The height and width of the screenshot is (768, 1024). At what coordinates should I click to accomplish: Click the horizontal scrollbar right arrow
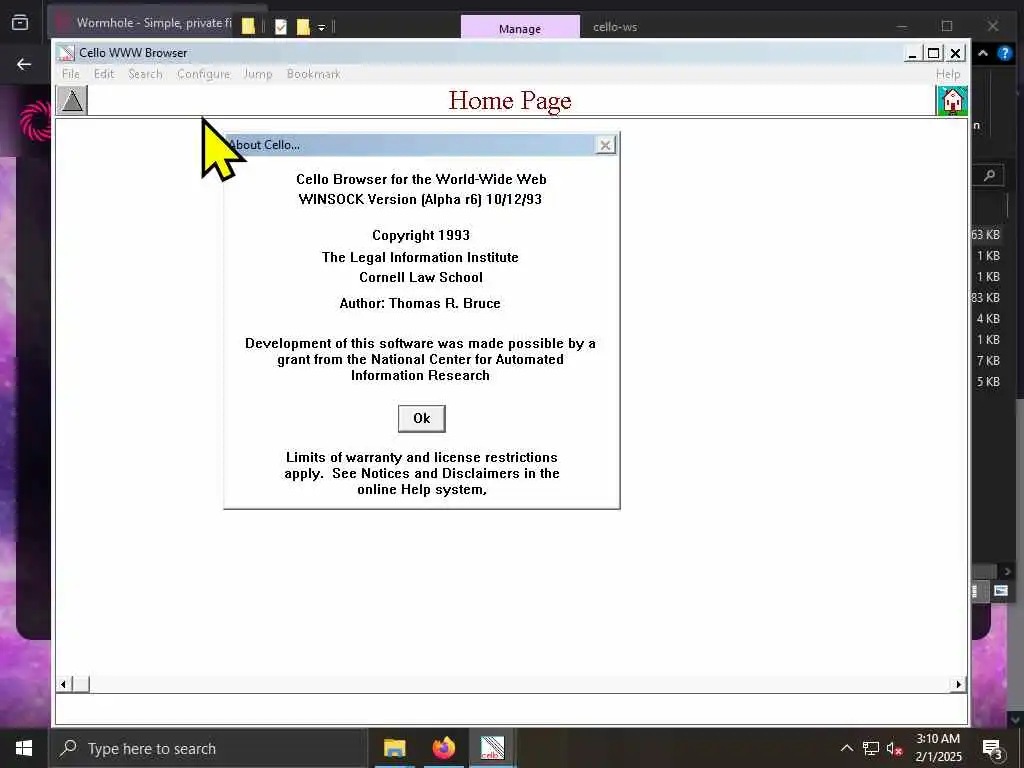point(958,684)
